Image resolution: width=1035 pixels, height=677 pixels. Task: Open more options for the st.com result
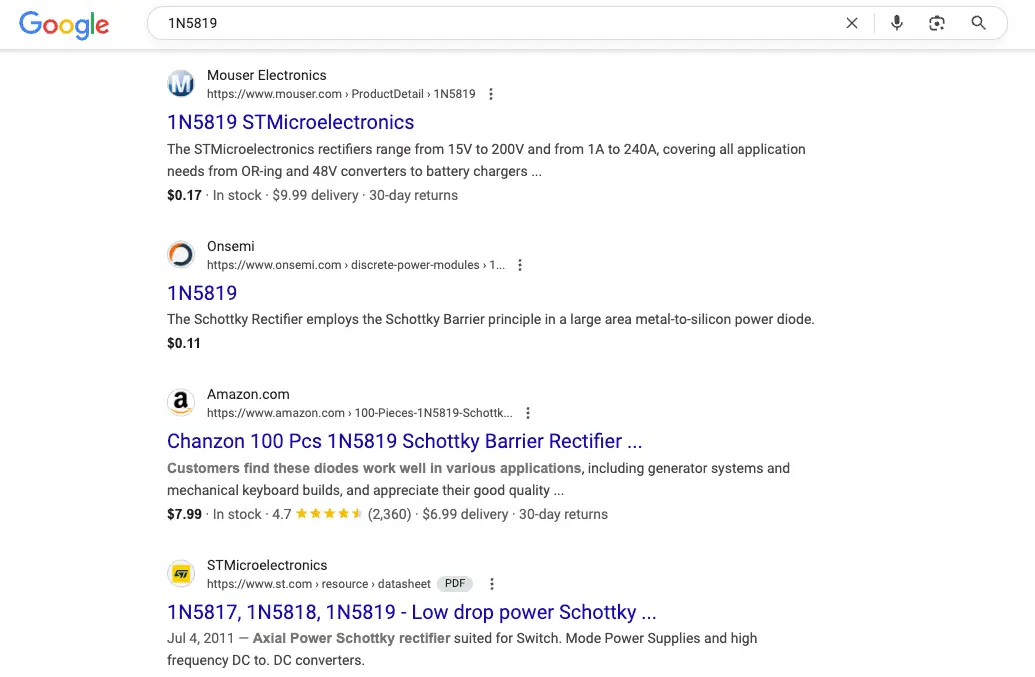click(492, 584)
